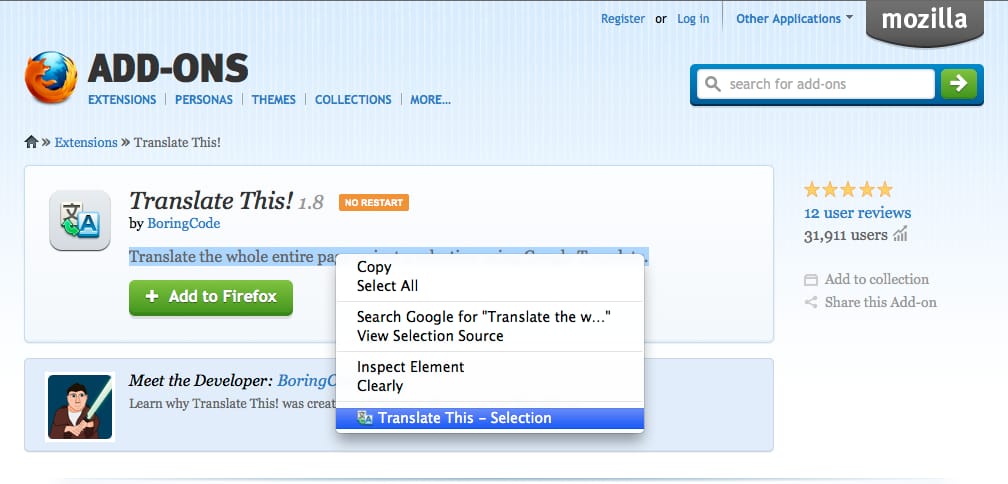Image resolution: width=1008 pixels, height=484 pixels.
Task: Click the user statistics chart icon
Action: coord(900,235)
